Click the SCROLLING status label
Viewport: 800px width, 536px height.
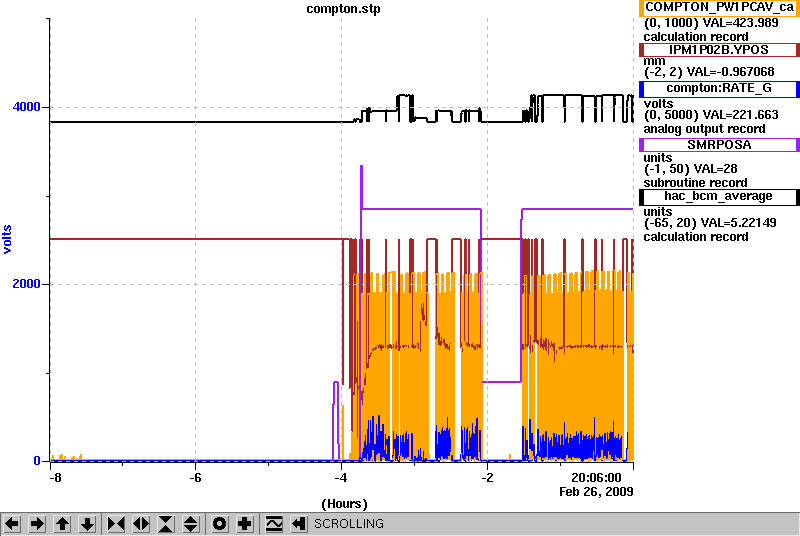point(349,524)
